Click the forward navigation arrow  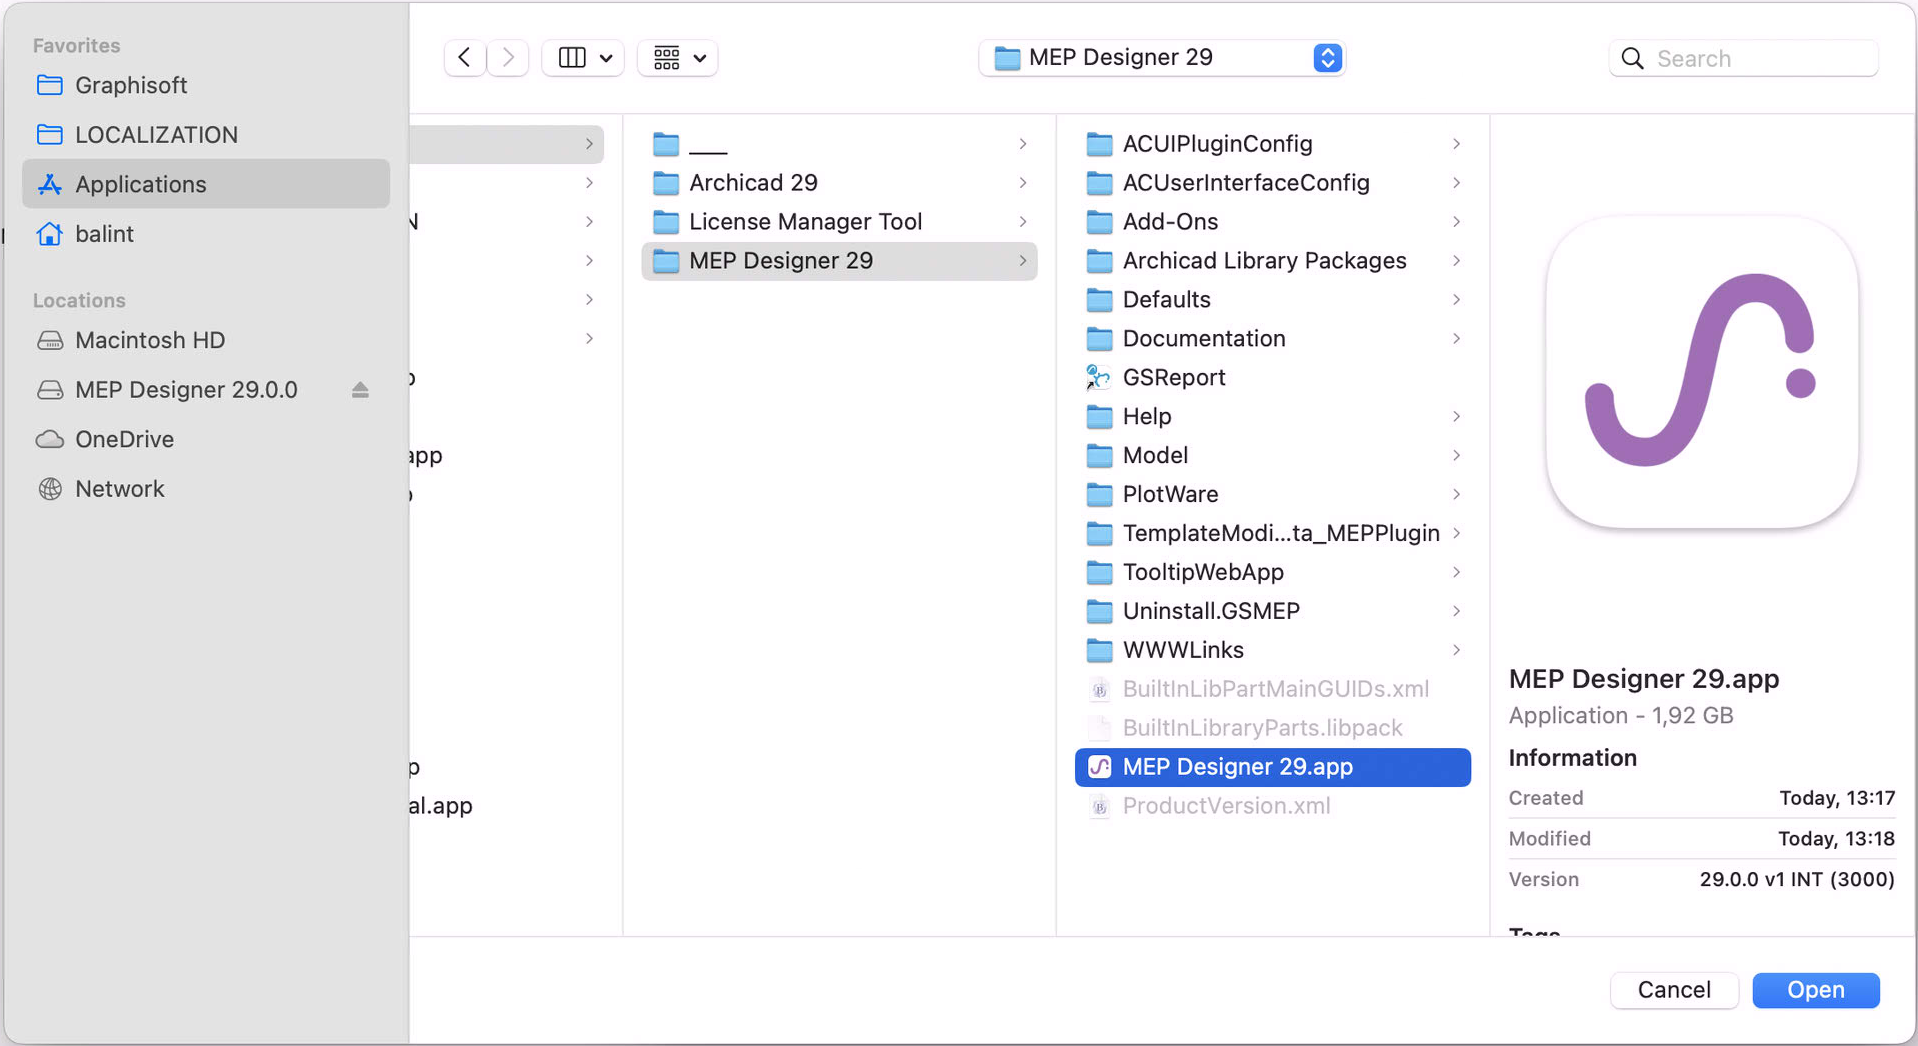tap(508, 58)
